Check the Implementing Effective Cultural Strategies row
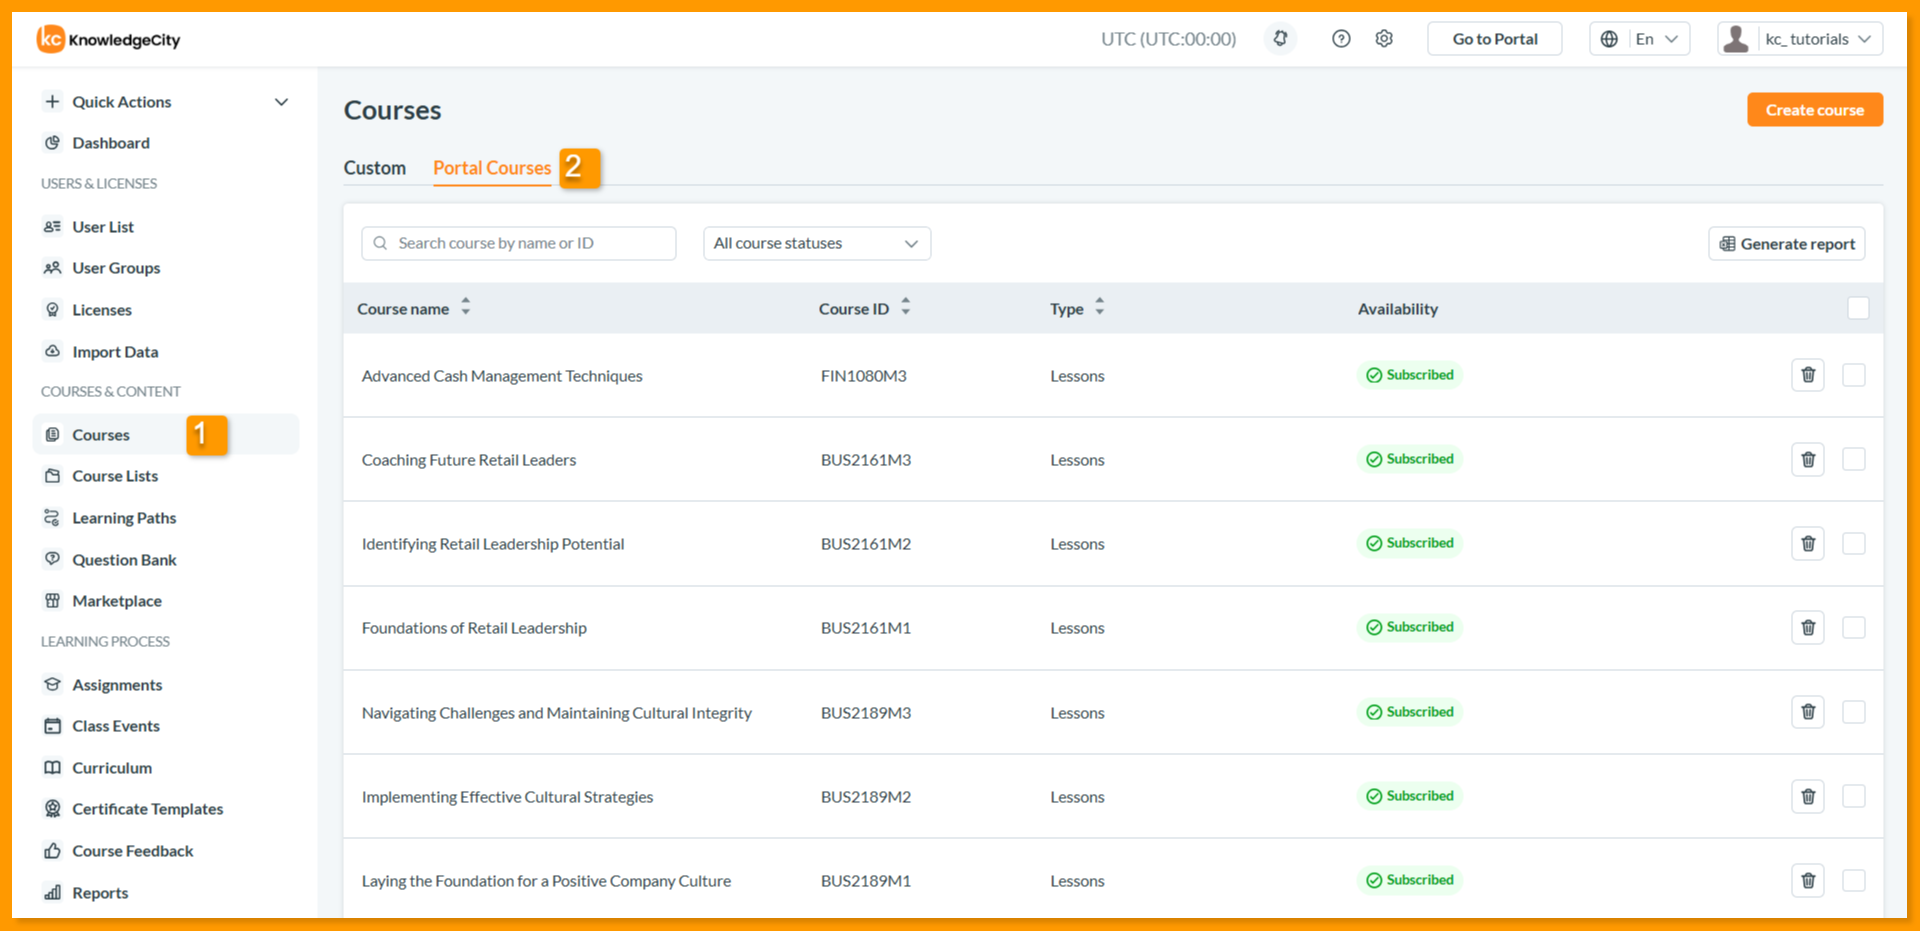The width and height of the screenshot is (1920, 931). click(1854, 796)
